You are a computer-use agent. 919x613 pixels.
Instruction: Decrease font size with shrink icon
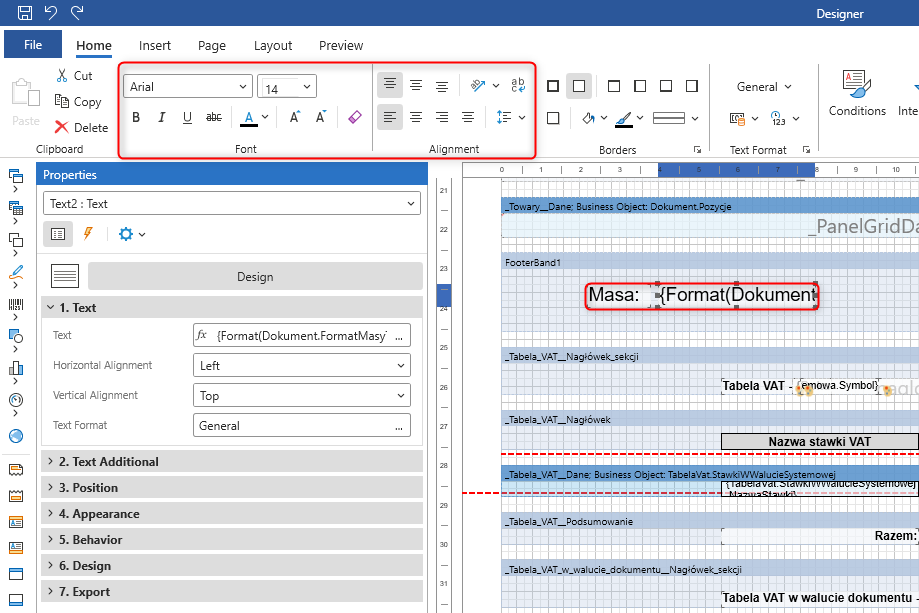[321, 117]
